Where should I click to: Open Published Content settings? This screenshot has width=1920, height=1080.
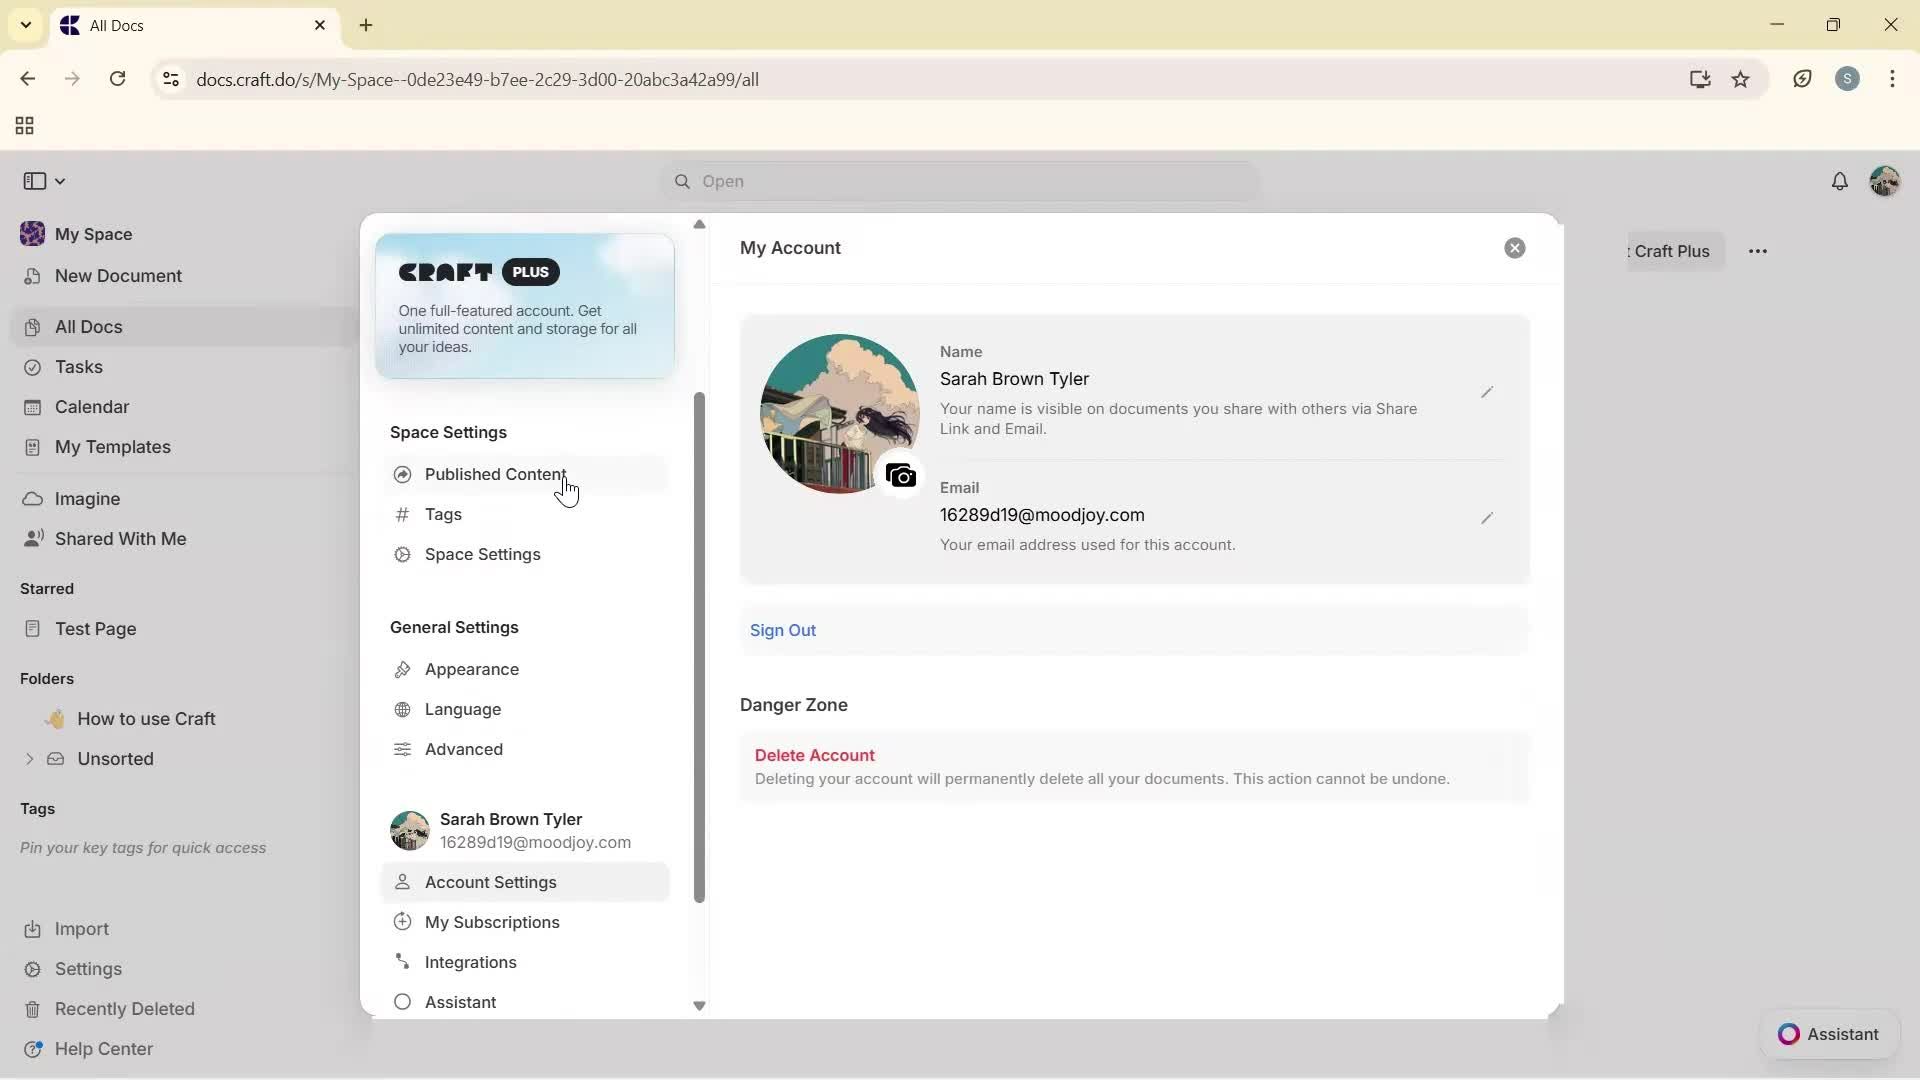pos(494,474)
